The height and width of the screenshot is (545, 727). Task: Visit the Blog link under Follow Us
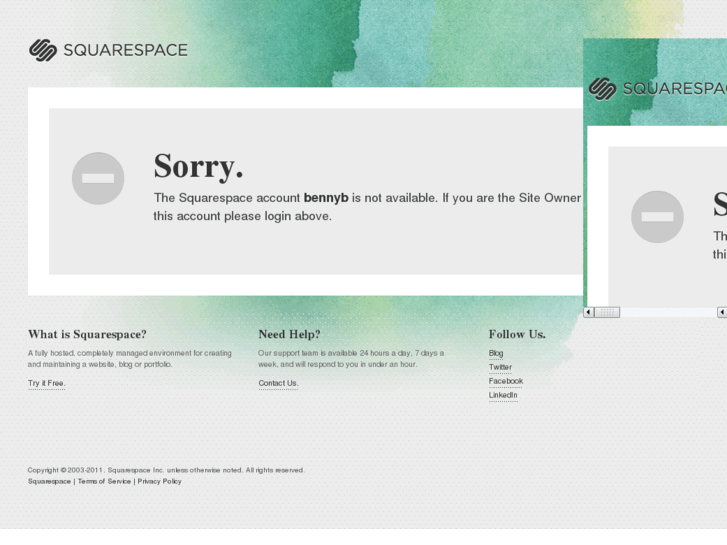point(496,353)
